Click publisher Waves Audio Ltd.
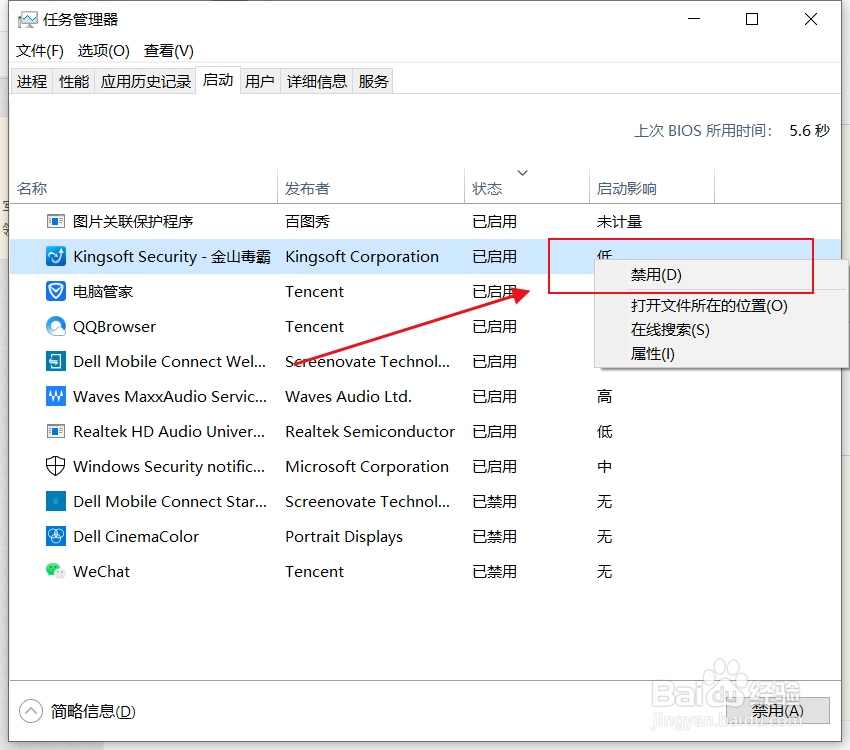Viewport: 850px width, 750px height. 349,397
